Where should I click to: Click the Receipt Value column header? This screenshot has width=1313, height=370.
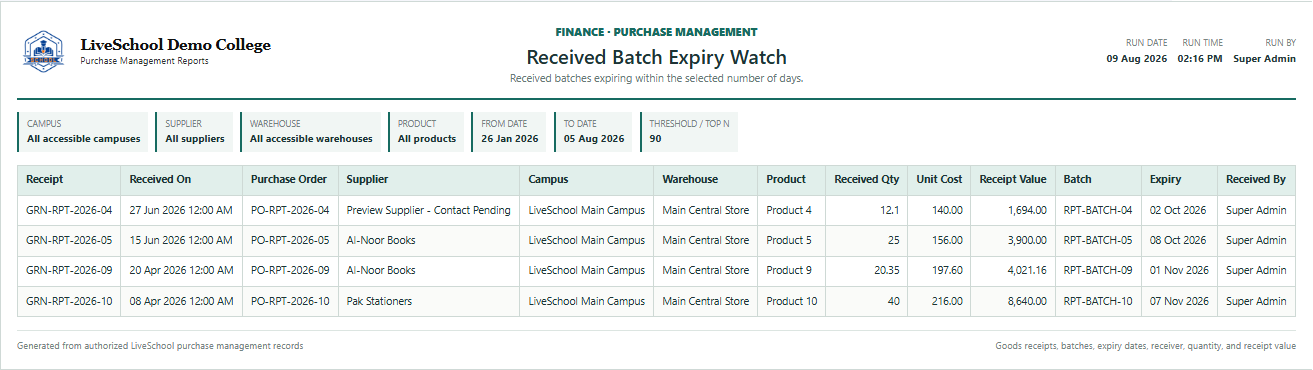click(1013, 180)
